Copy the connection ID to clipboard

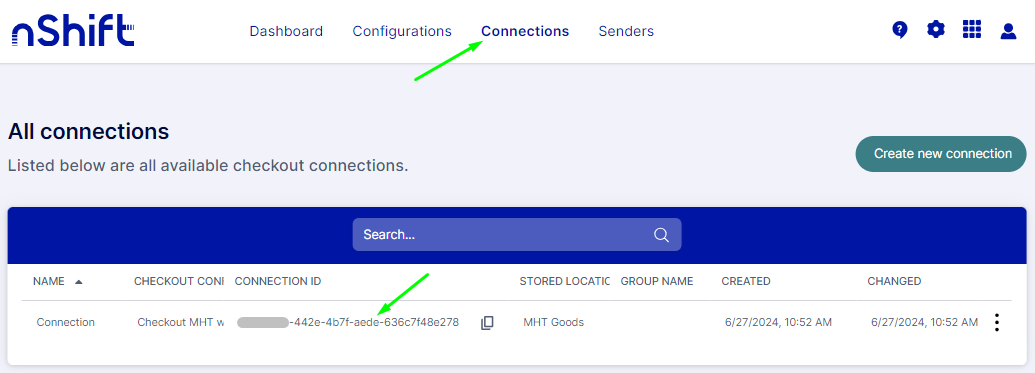click(x=487, y=322)
